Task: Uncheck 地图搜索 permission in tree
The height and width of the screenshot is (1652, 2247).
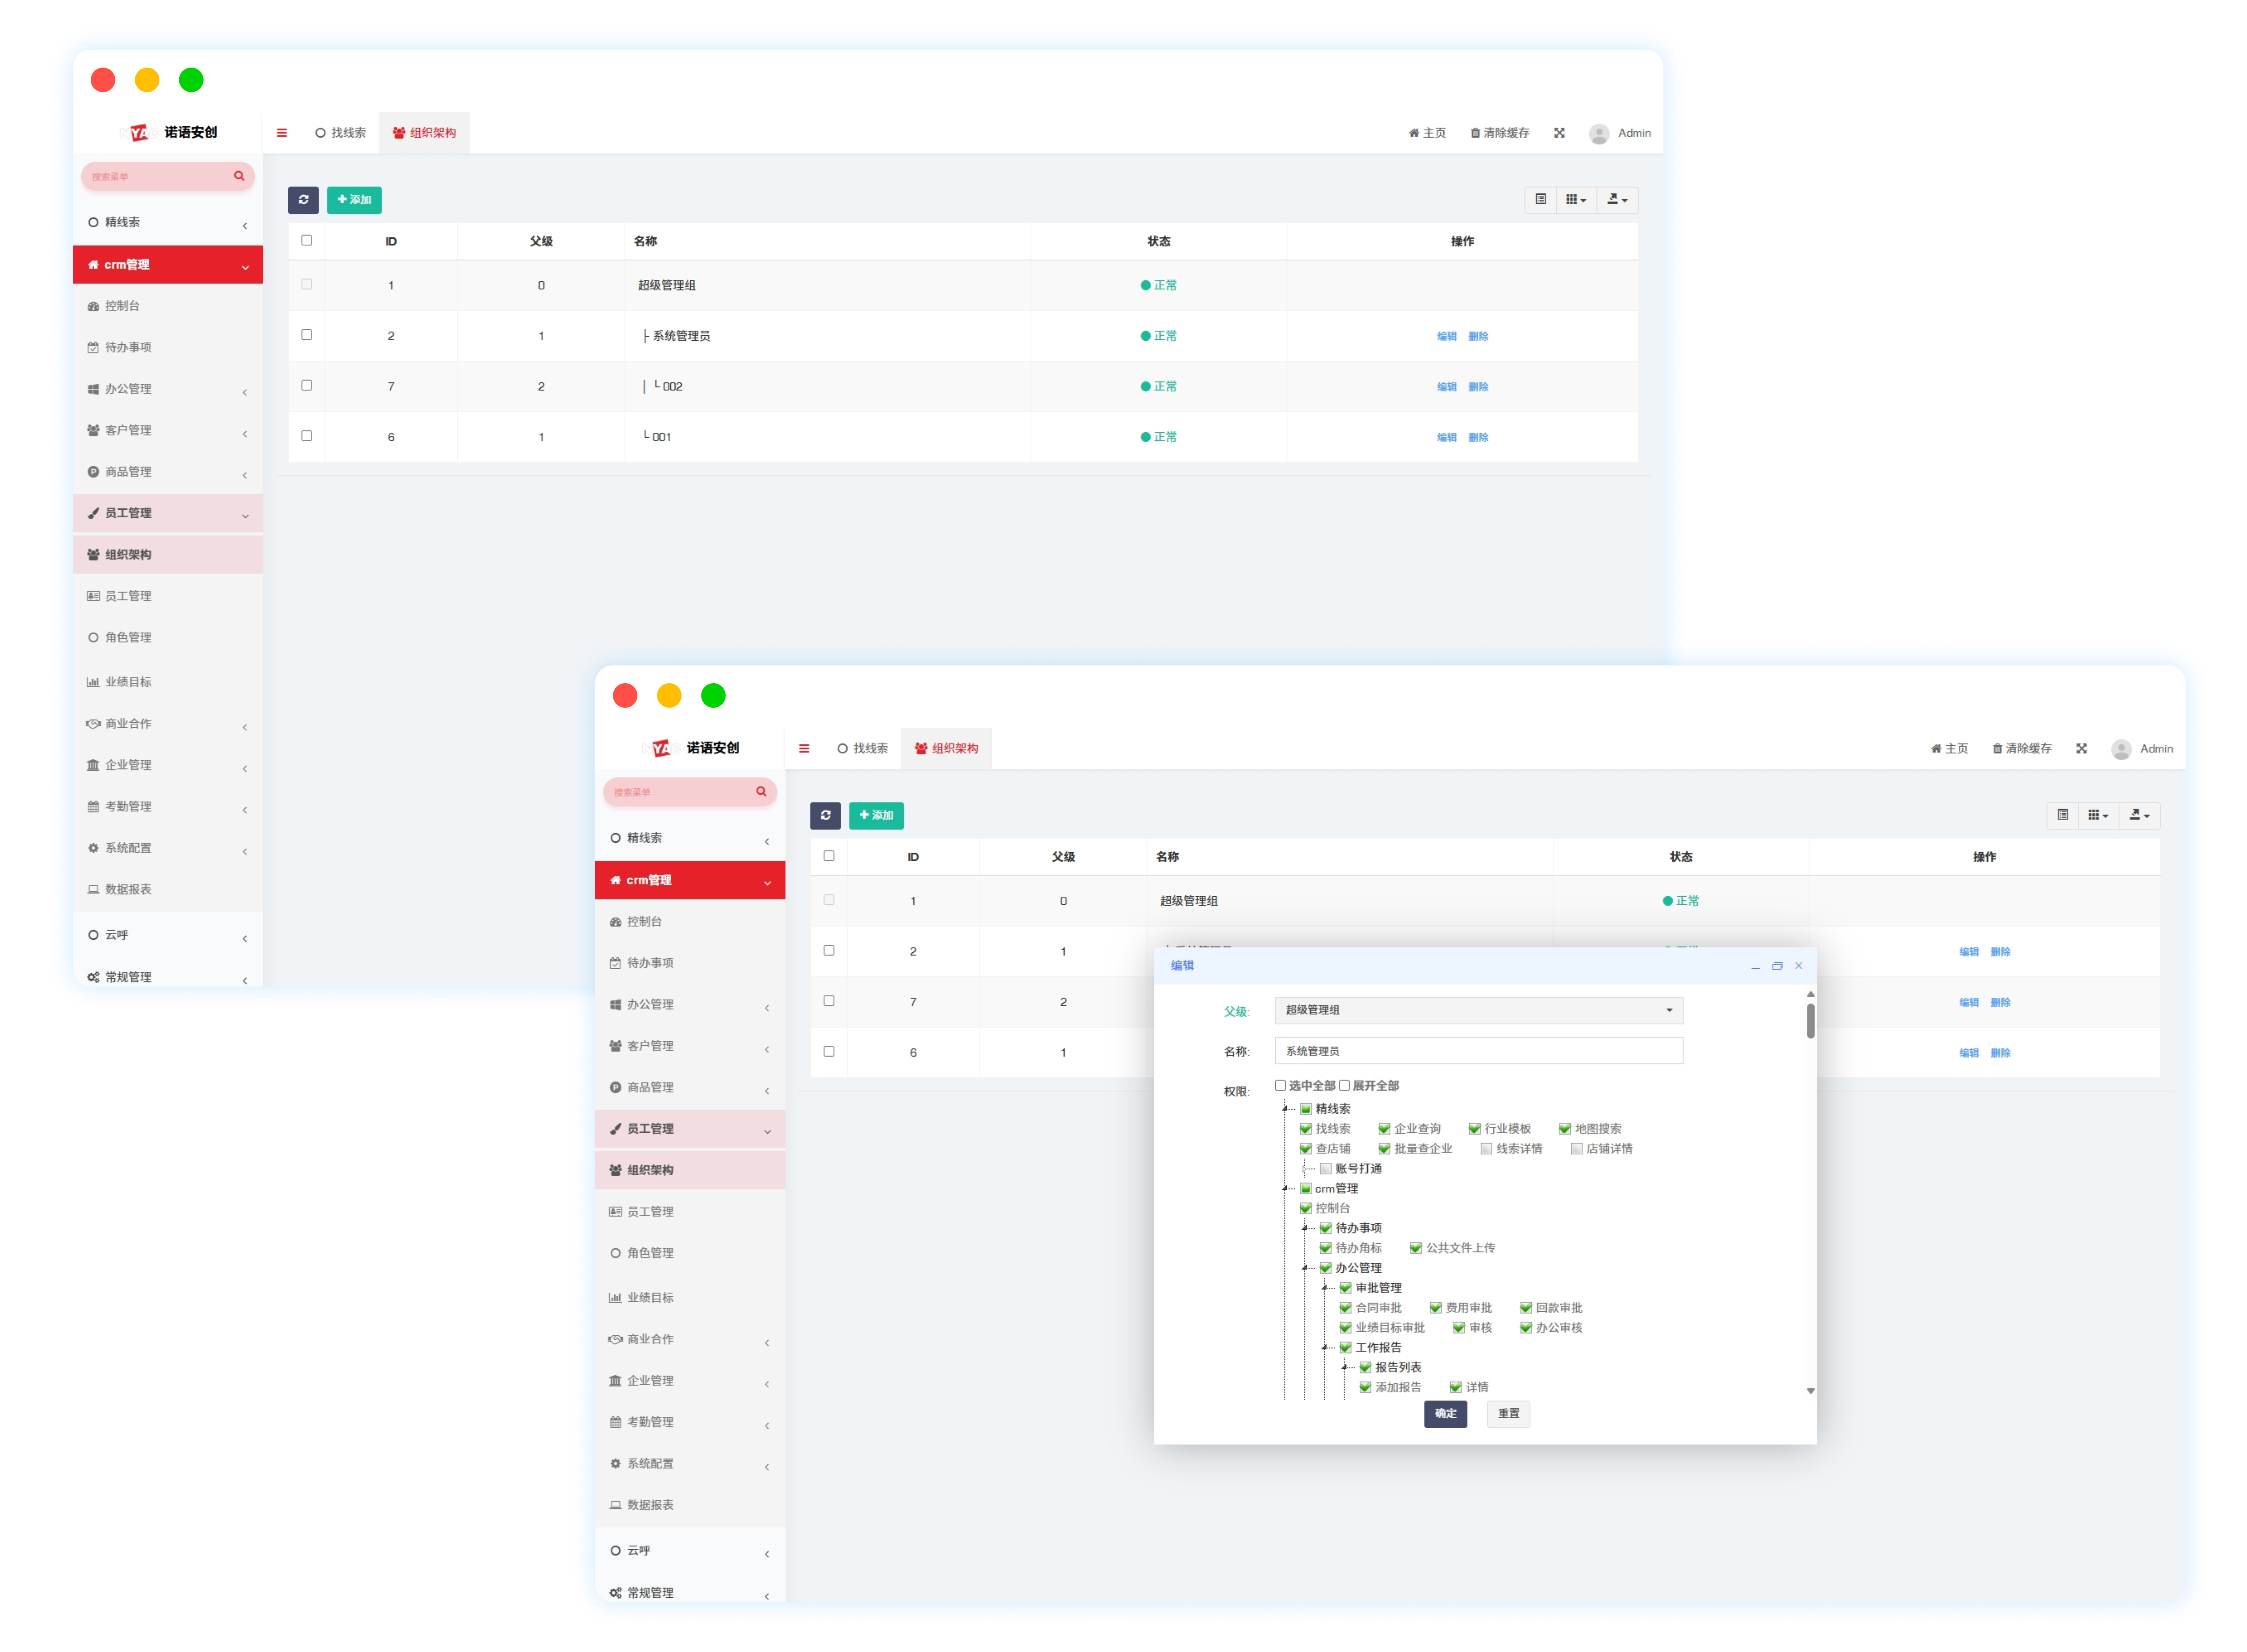Action: 1565,1128
